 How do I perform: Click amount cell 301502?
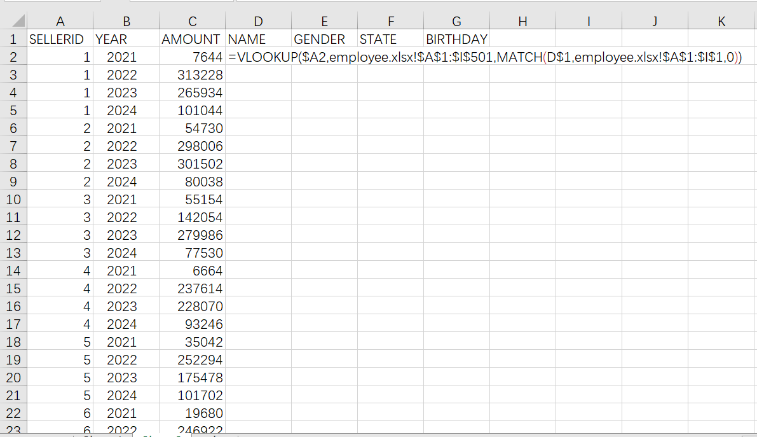[x=192, y=164]
